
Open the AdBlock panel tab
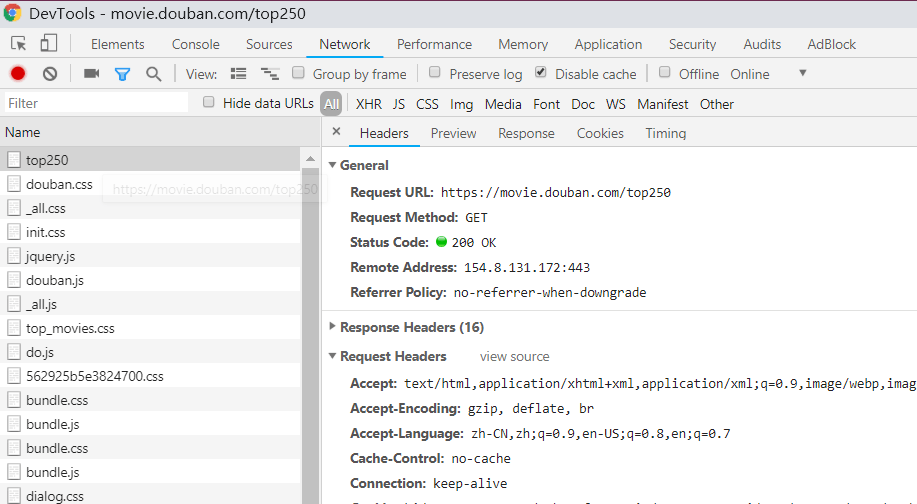pyautogui.click(x=831, y=44)
